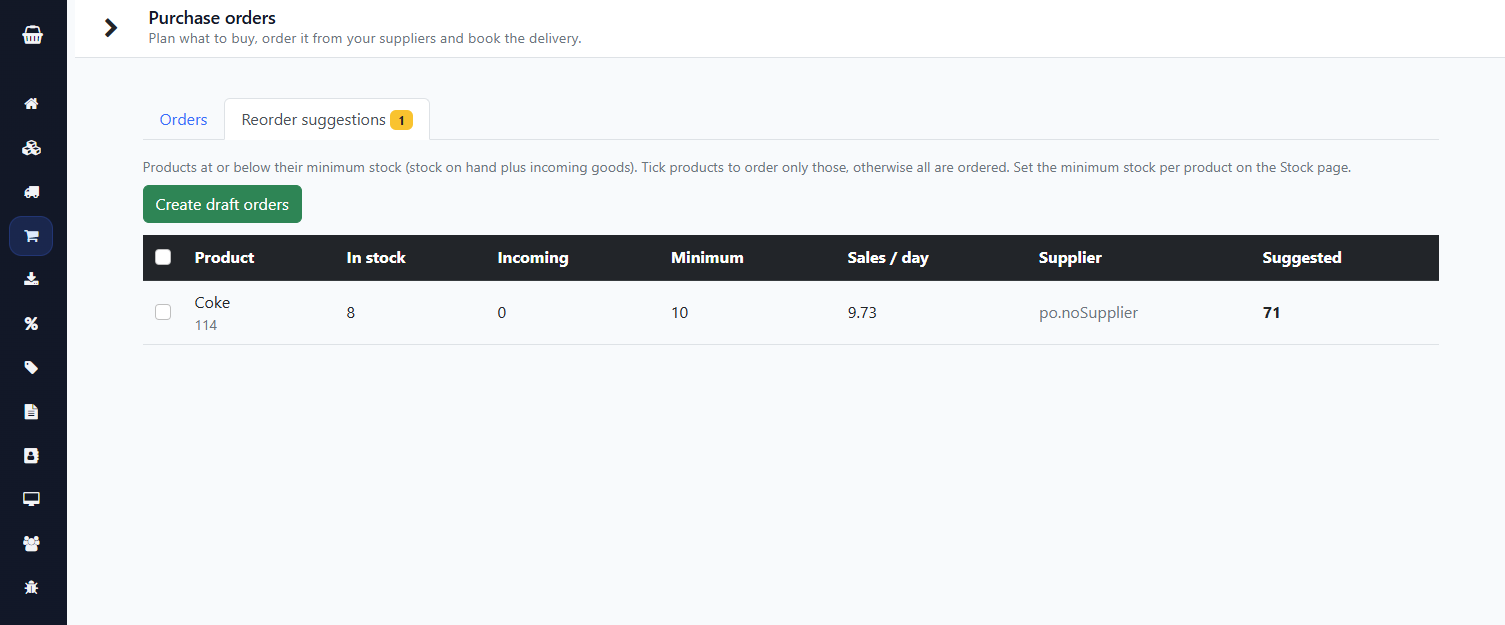Click the shopping basket logo icon
Screen dimensions: 1505x625
tap(32, 35)
